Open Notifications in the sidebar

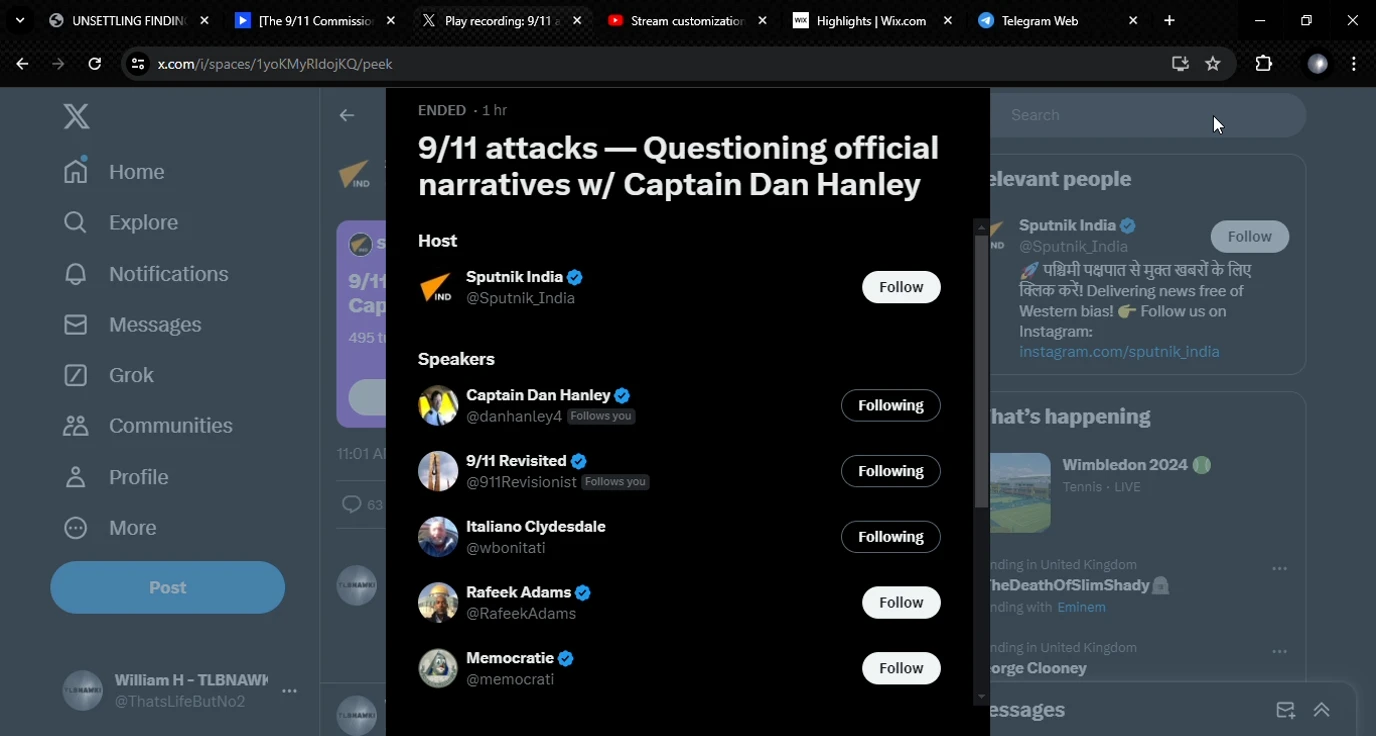146,274
